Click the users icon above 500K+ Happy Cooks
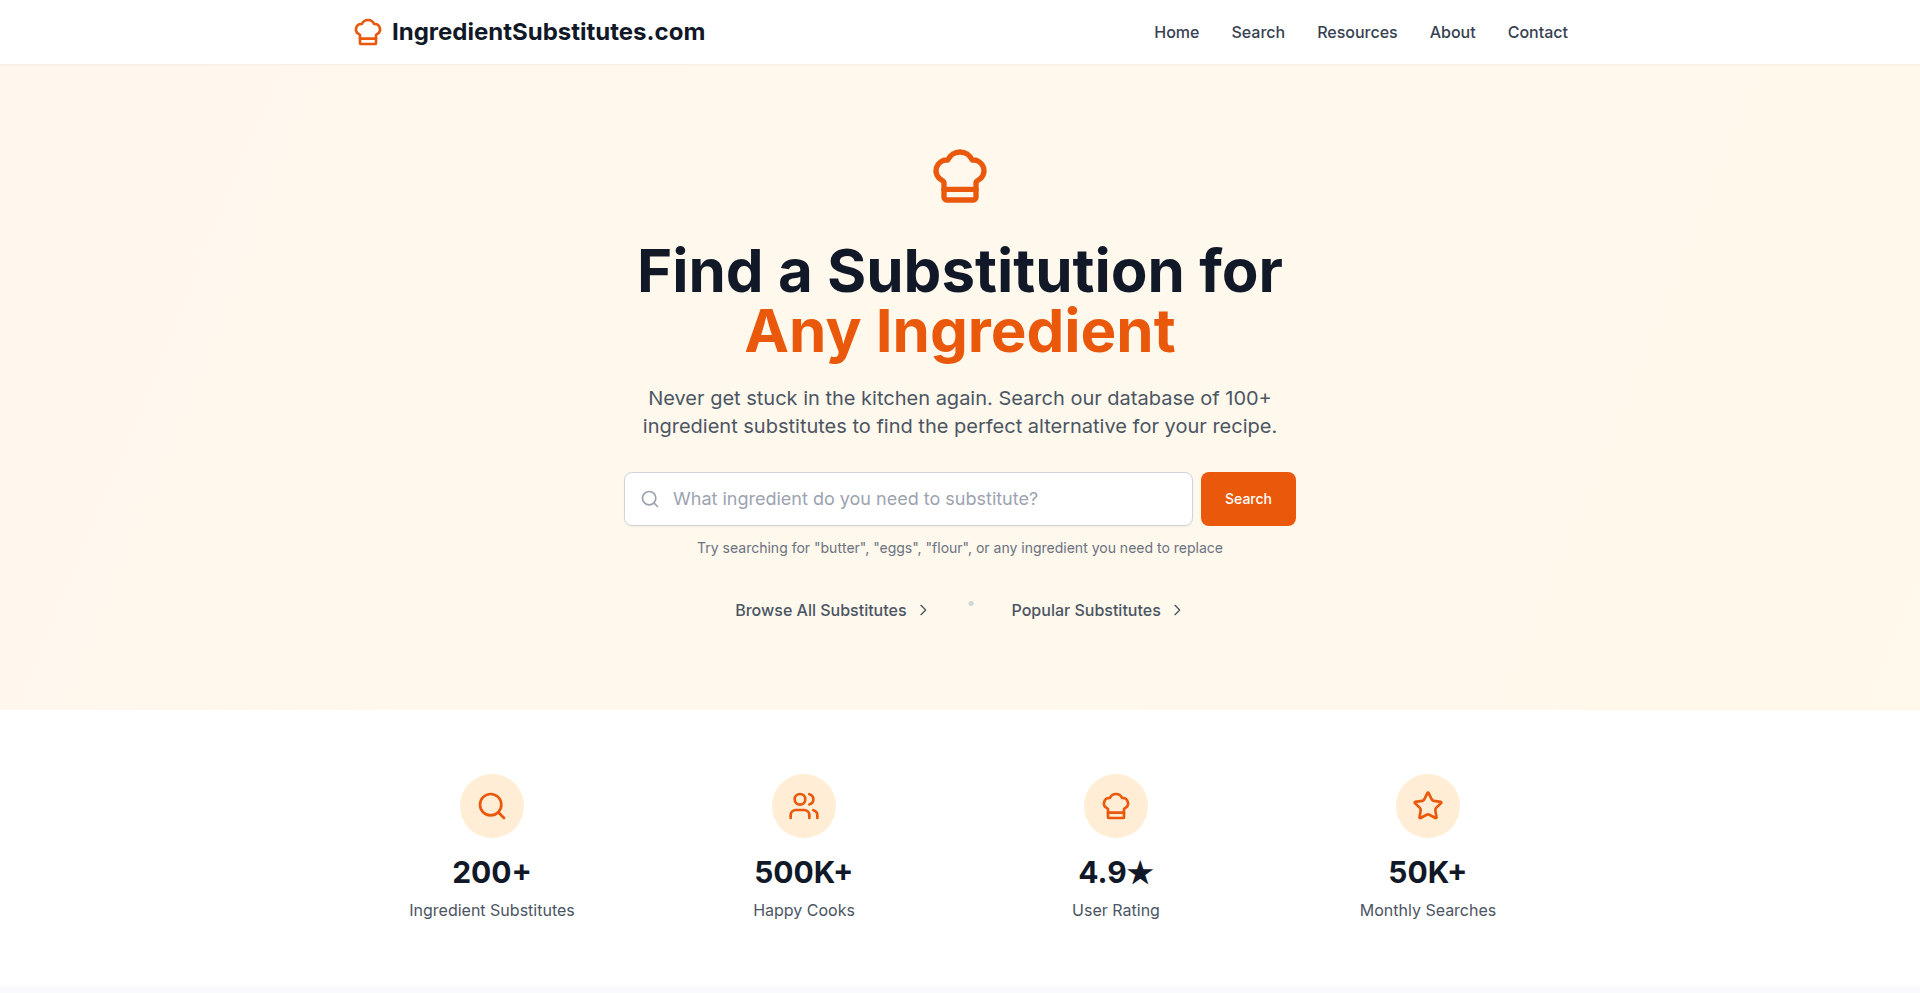This screenshot has height=993, width=1920. point(804,806)
